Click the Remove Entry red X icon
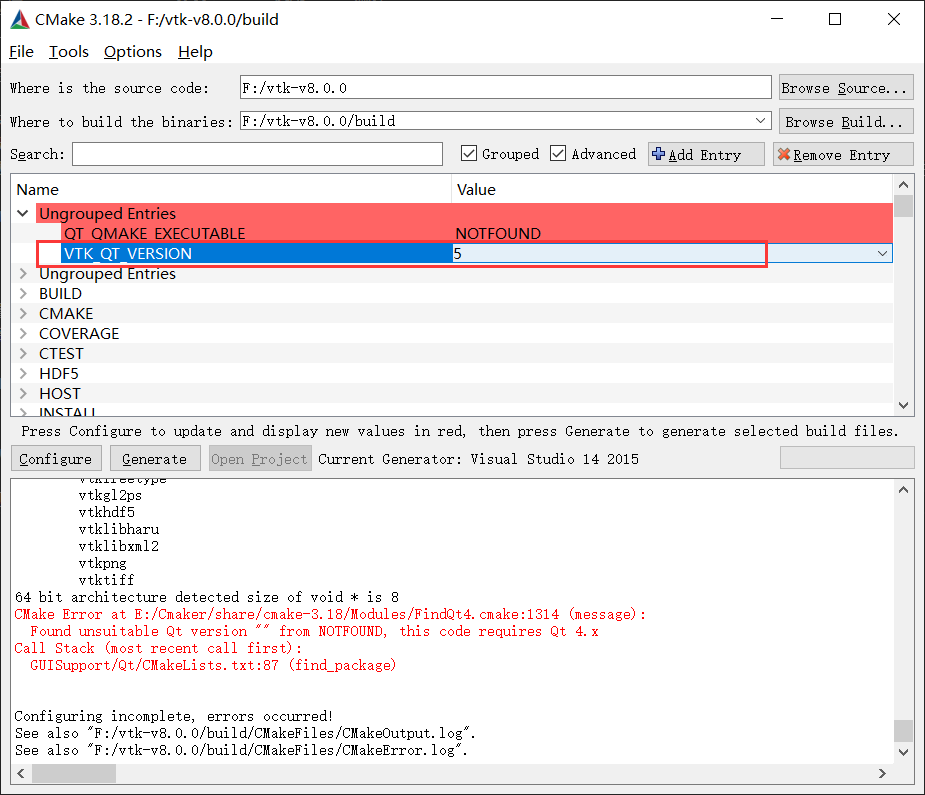The height and width of the screenshot is (795, 925). [x=783, y=154]
